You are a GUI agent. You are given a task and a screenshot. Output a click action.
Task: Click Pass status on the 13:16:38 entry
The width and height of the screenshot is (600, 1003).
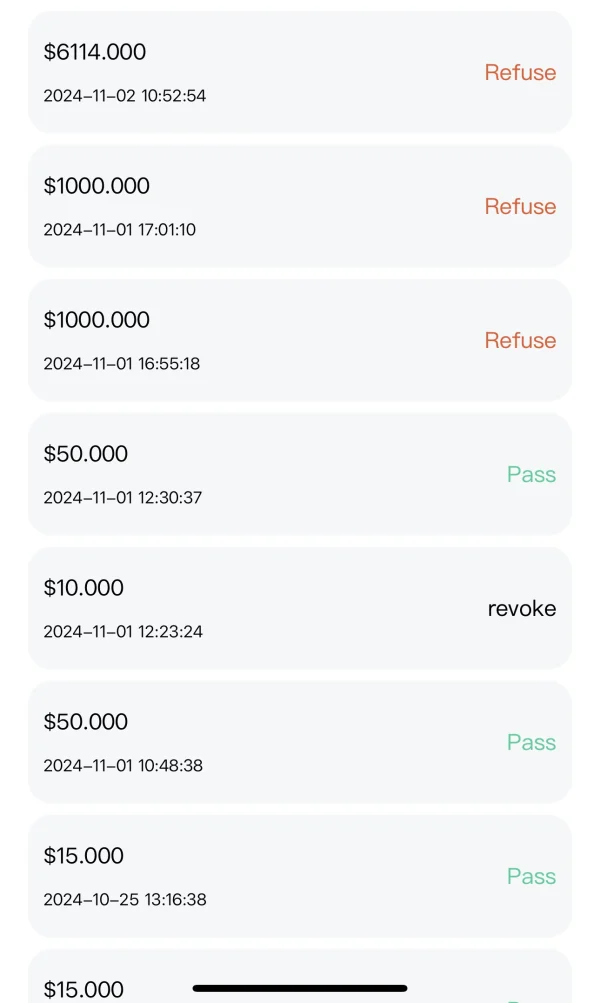point(531,876)
